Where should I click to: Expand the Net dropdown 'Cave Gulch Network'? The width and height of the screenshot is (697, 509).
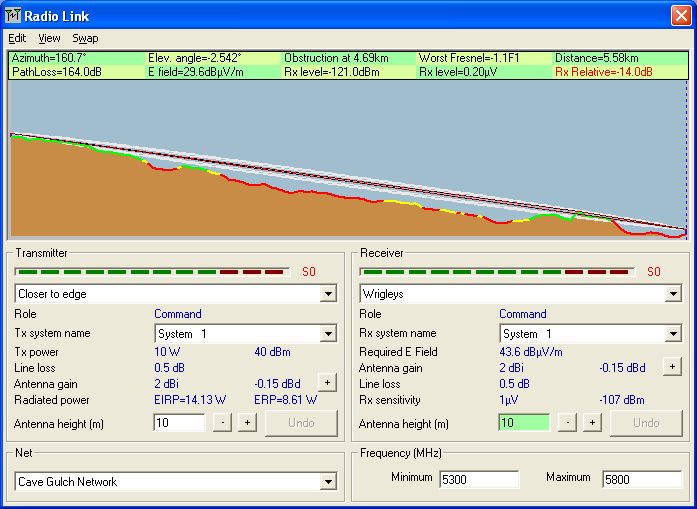tap(328, 482)
